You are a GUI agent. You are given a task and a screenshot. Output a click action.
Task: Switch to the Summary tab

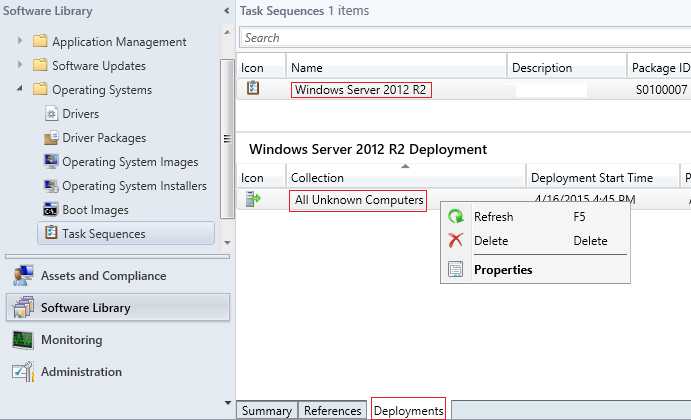(267, 410)
